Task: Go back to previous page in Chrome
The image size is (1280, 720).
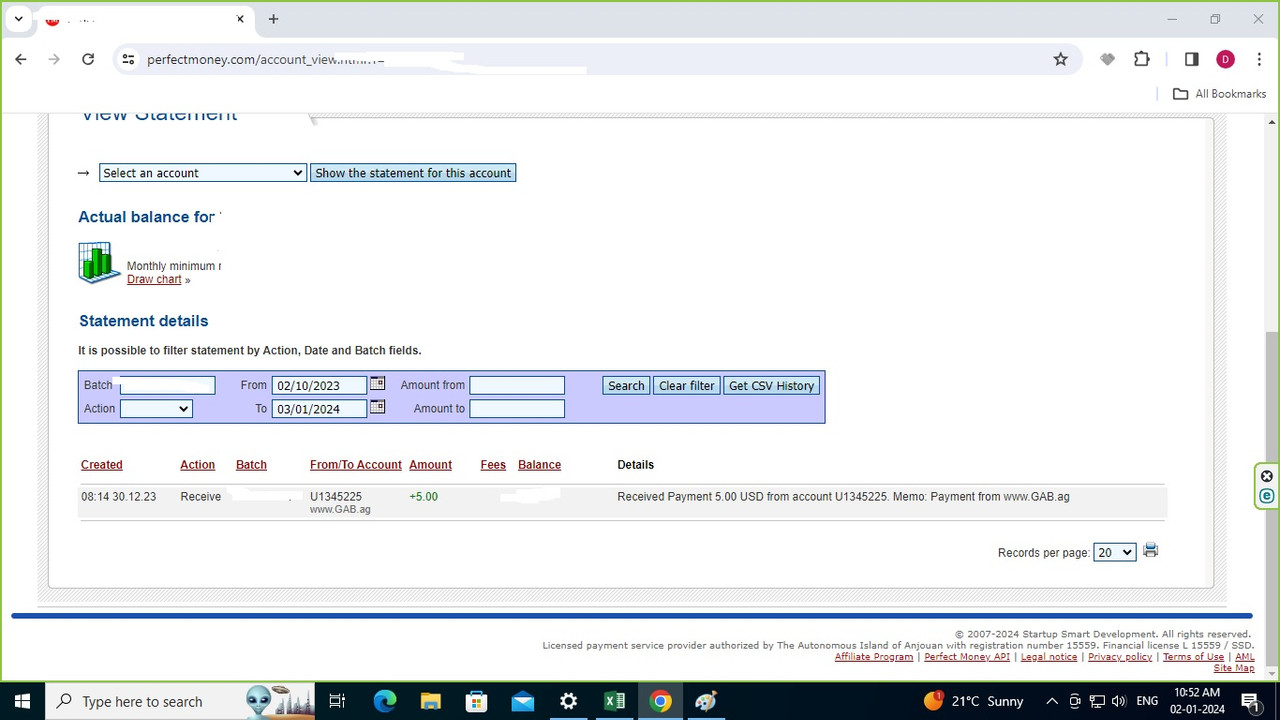Action: (x=21, y=60)
